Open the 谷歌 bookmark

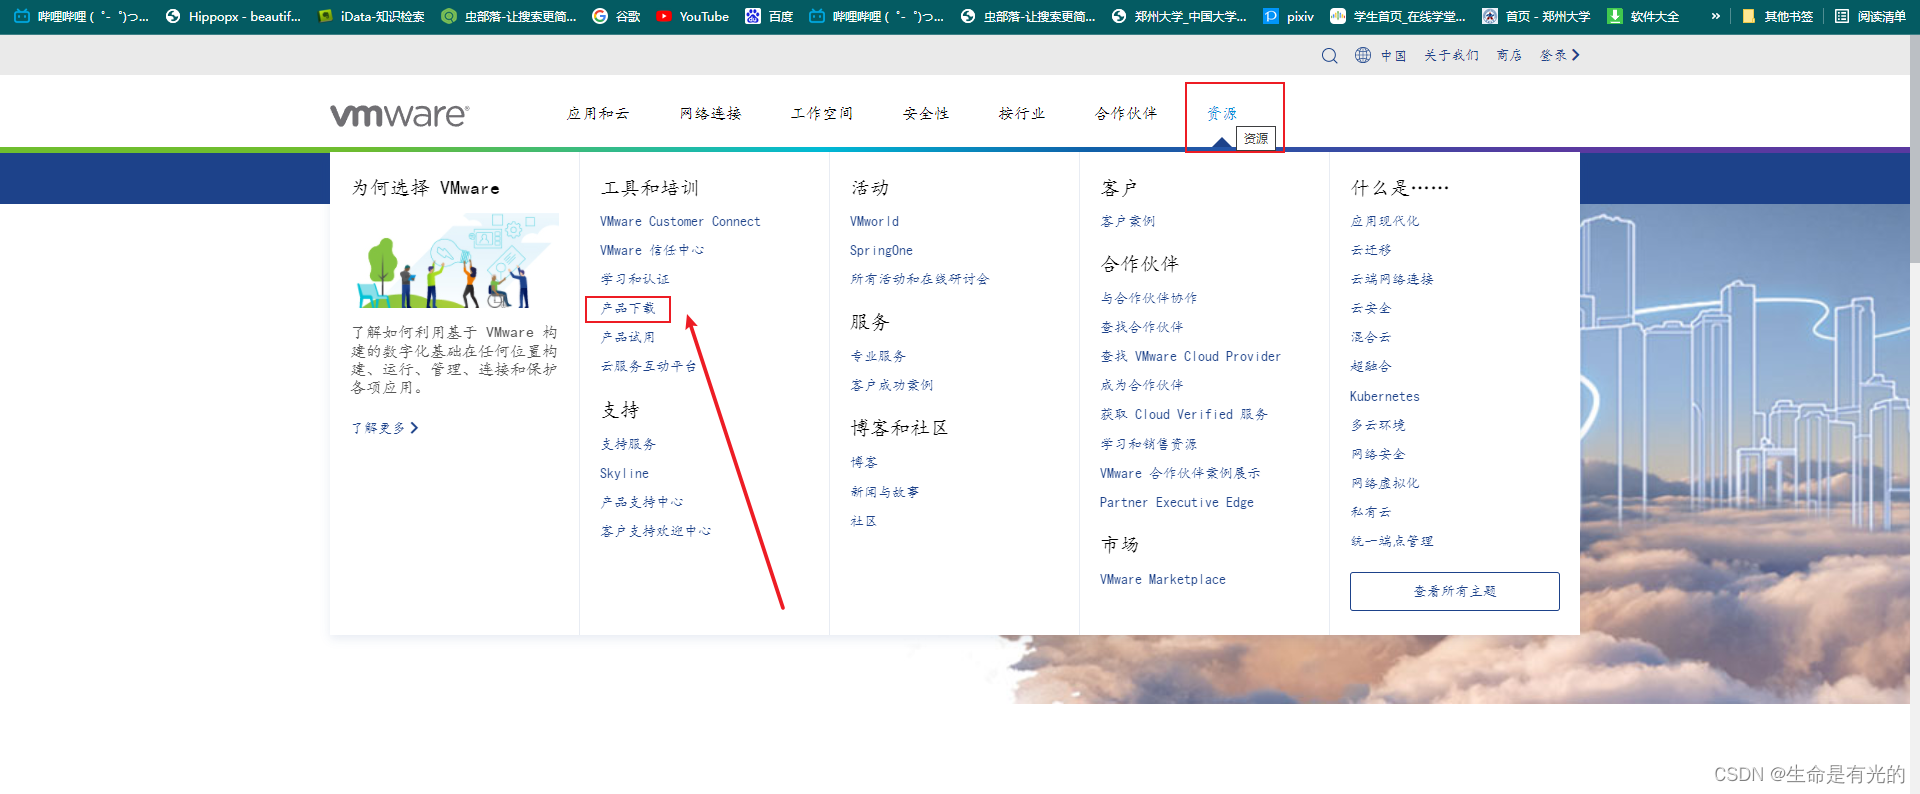click(x=616, y=16)
